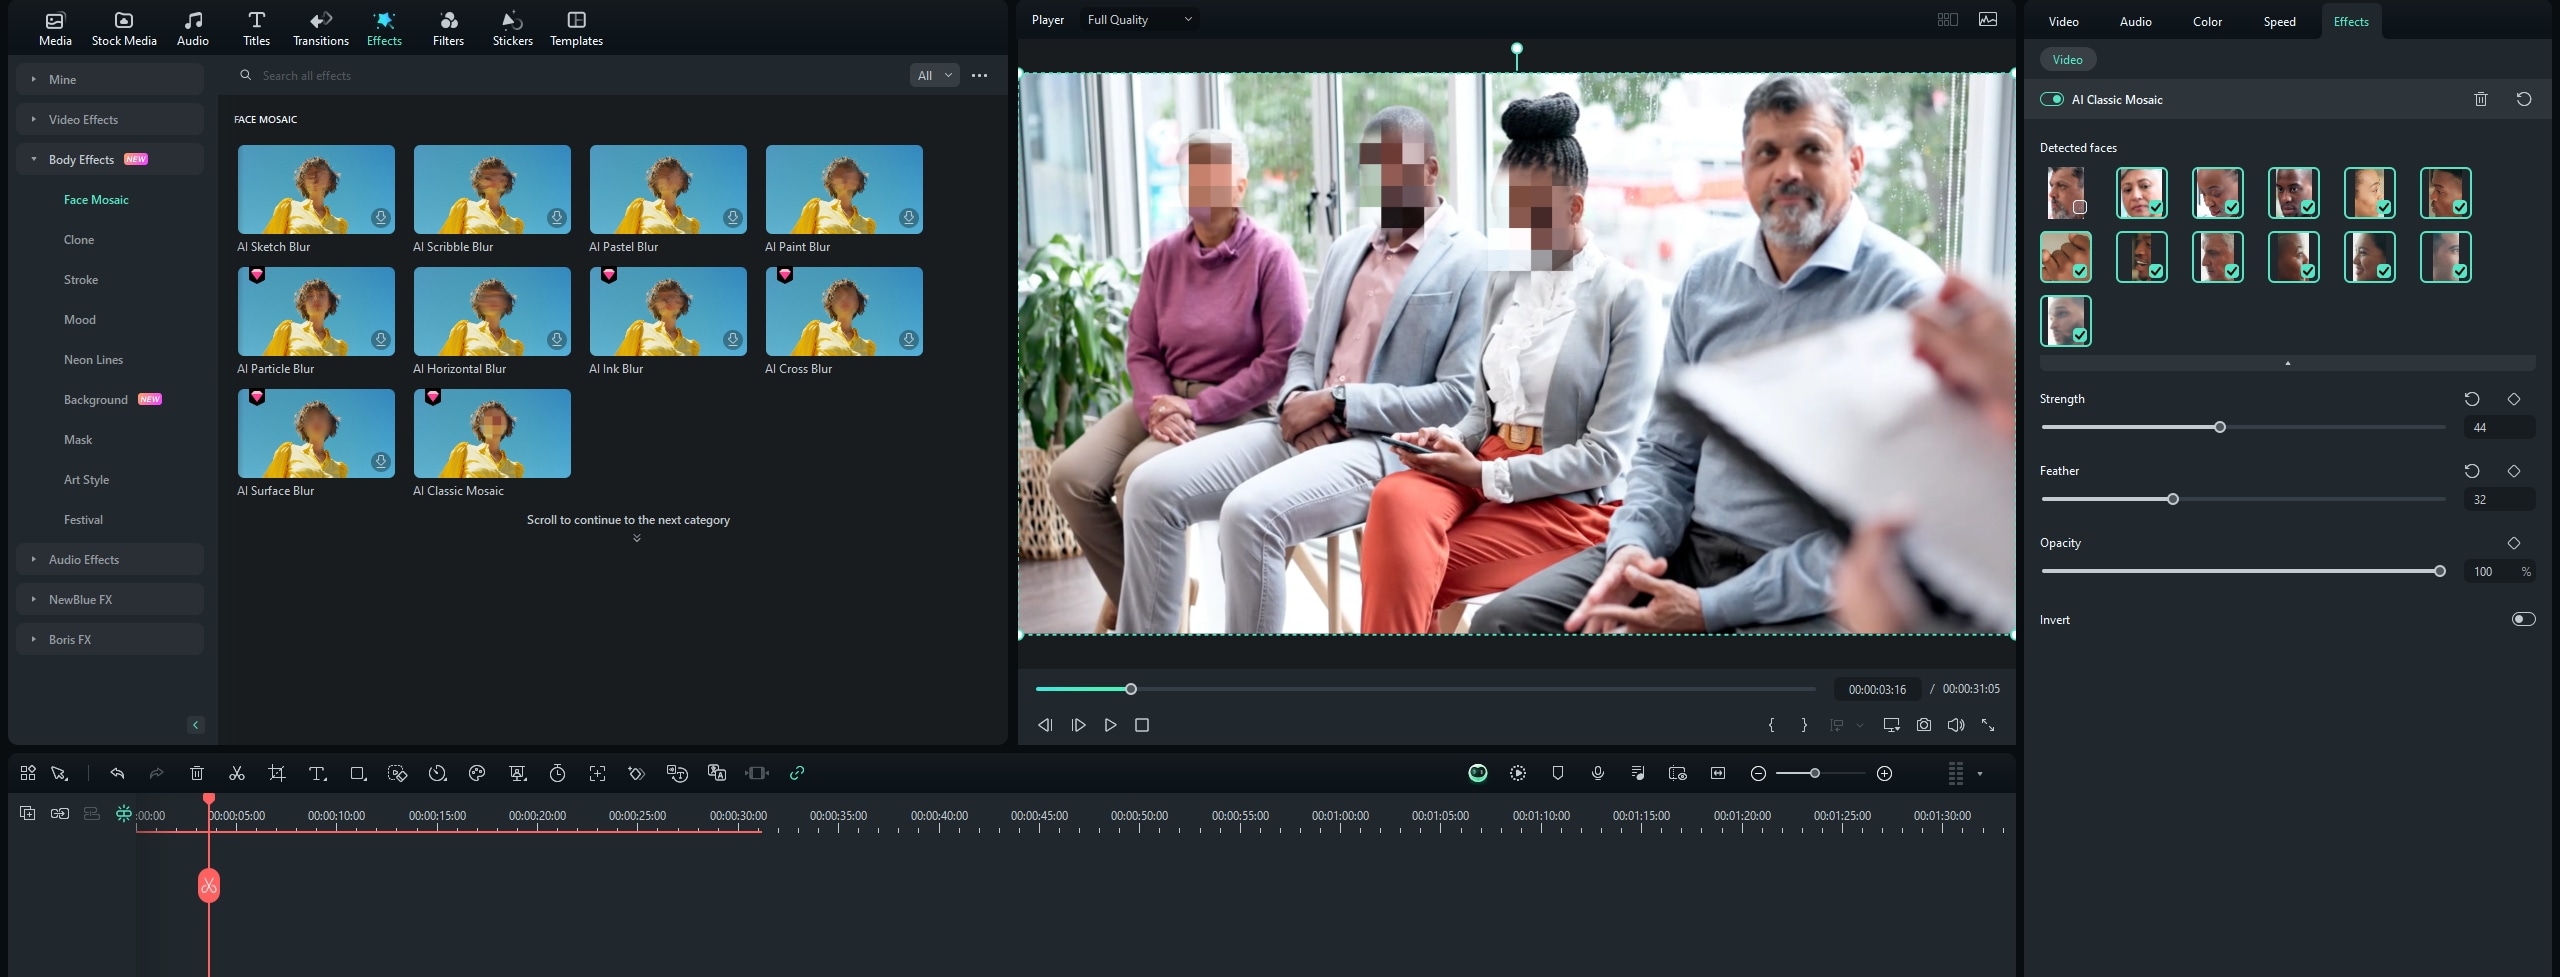
Task: Add text with the timeline Text tool
Action: click(317, 773)
